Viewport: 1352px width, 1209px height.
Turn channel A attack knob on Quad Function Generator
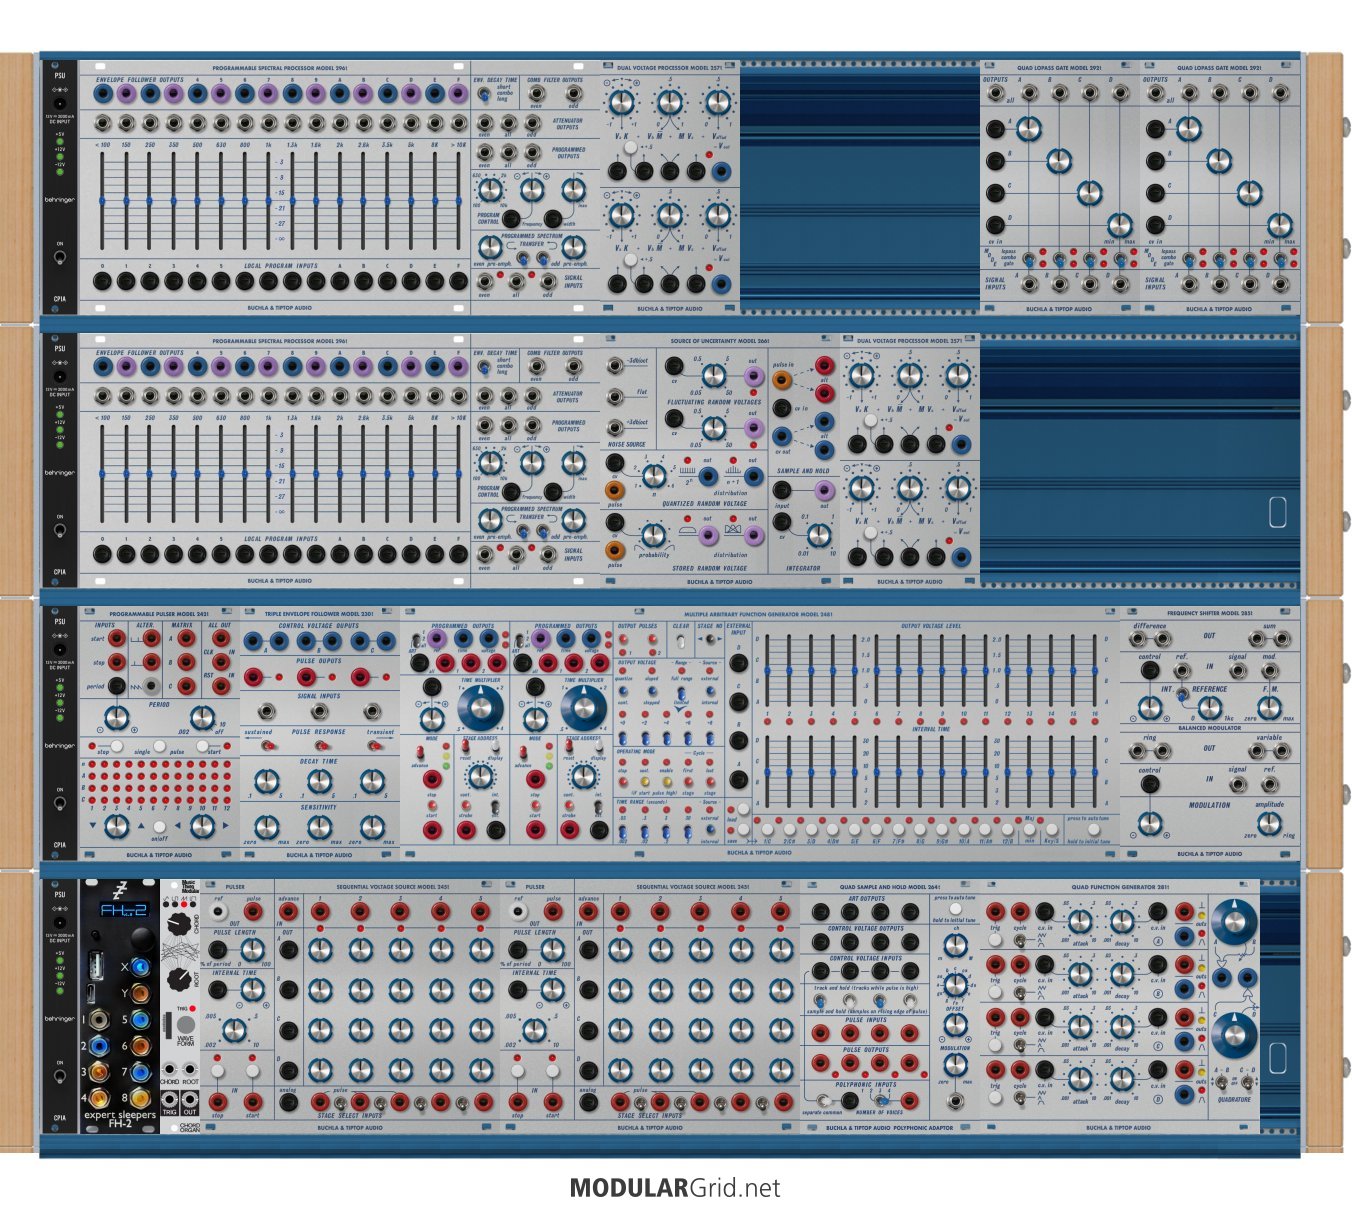pos(1080,921)
